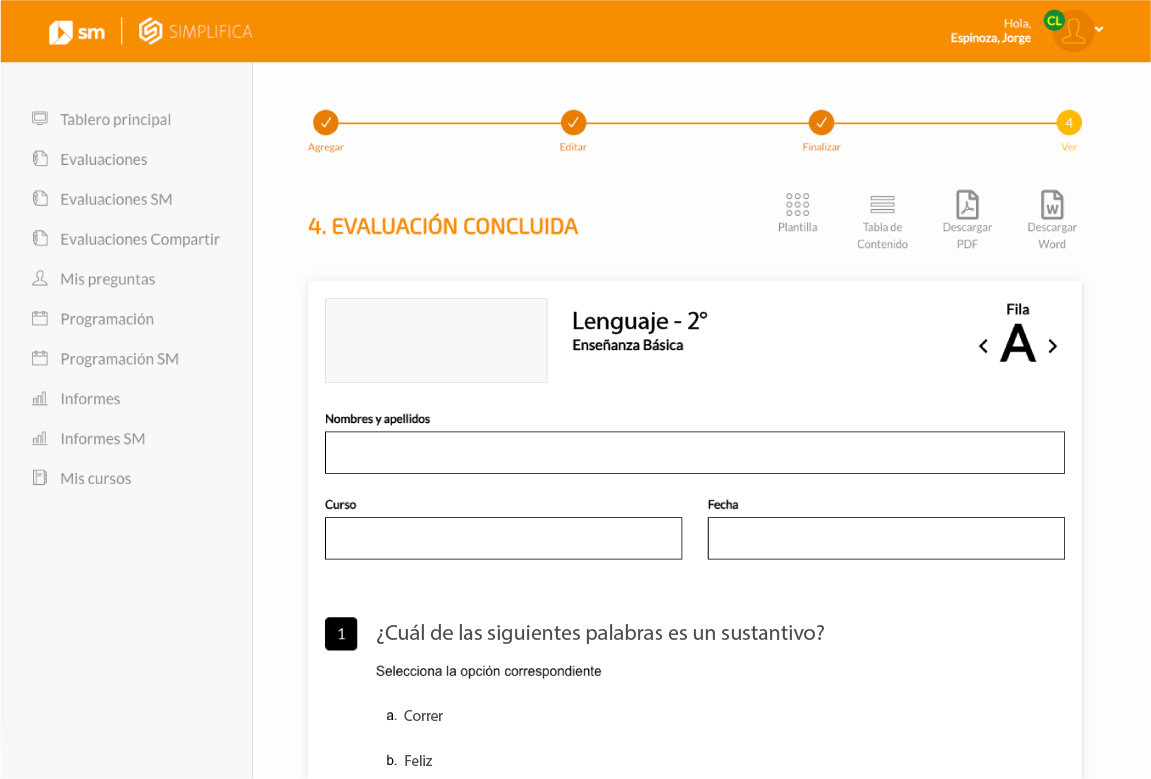Open Programación menu entry
Screen dimensions: 1151x779
click(x=107, y=319)
